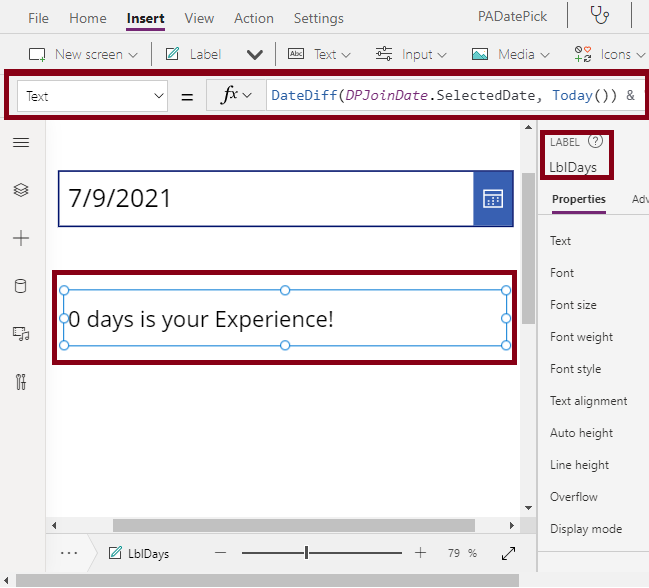The height and width of the screenshot is (588, 649).
Task: Switch to the Advanced tab in right pane
Action: tap(640, 199)
